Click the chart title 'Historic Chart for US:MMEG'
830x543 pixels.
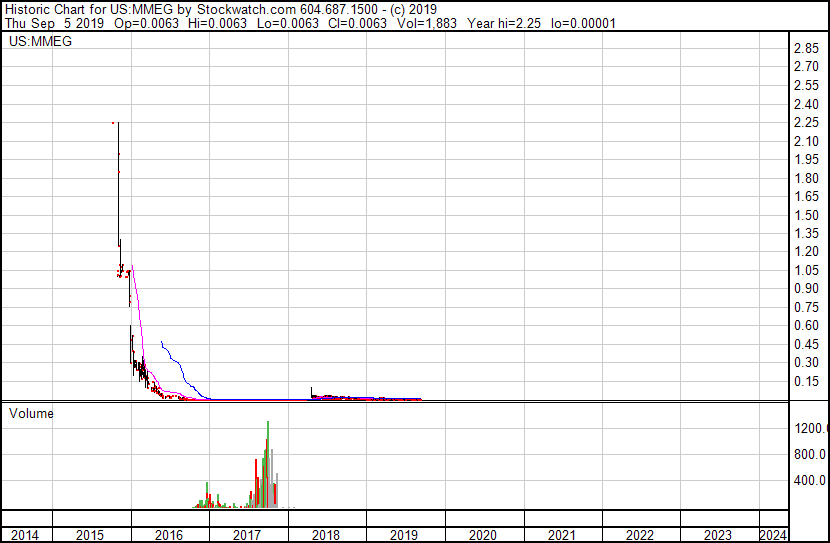(89, 9)
